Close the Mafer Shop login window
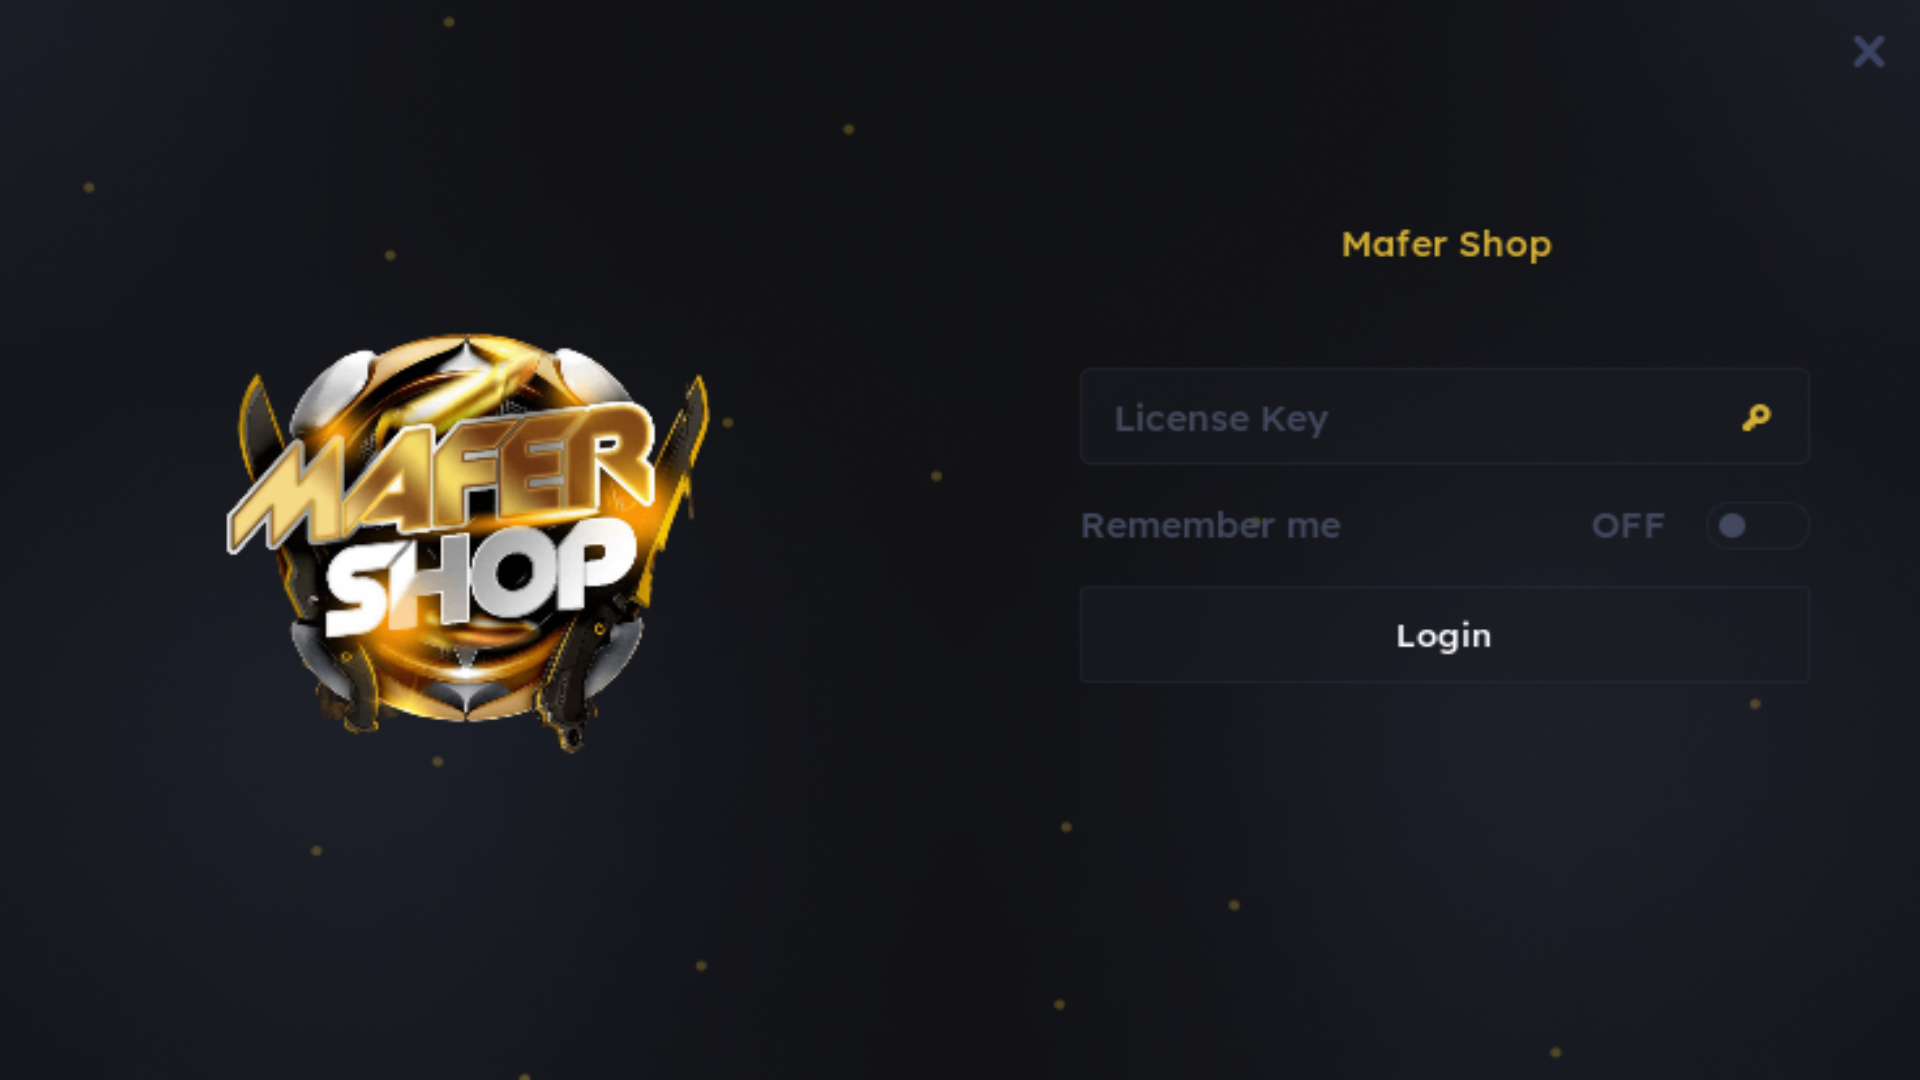 [1868, 51]
